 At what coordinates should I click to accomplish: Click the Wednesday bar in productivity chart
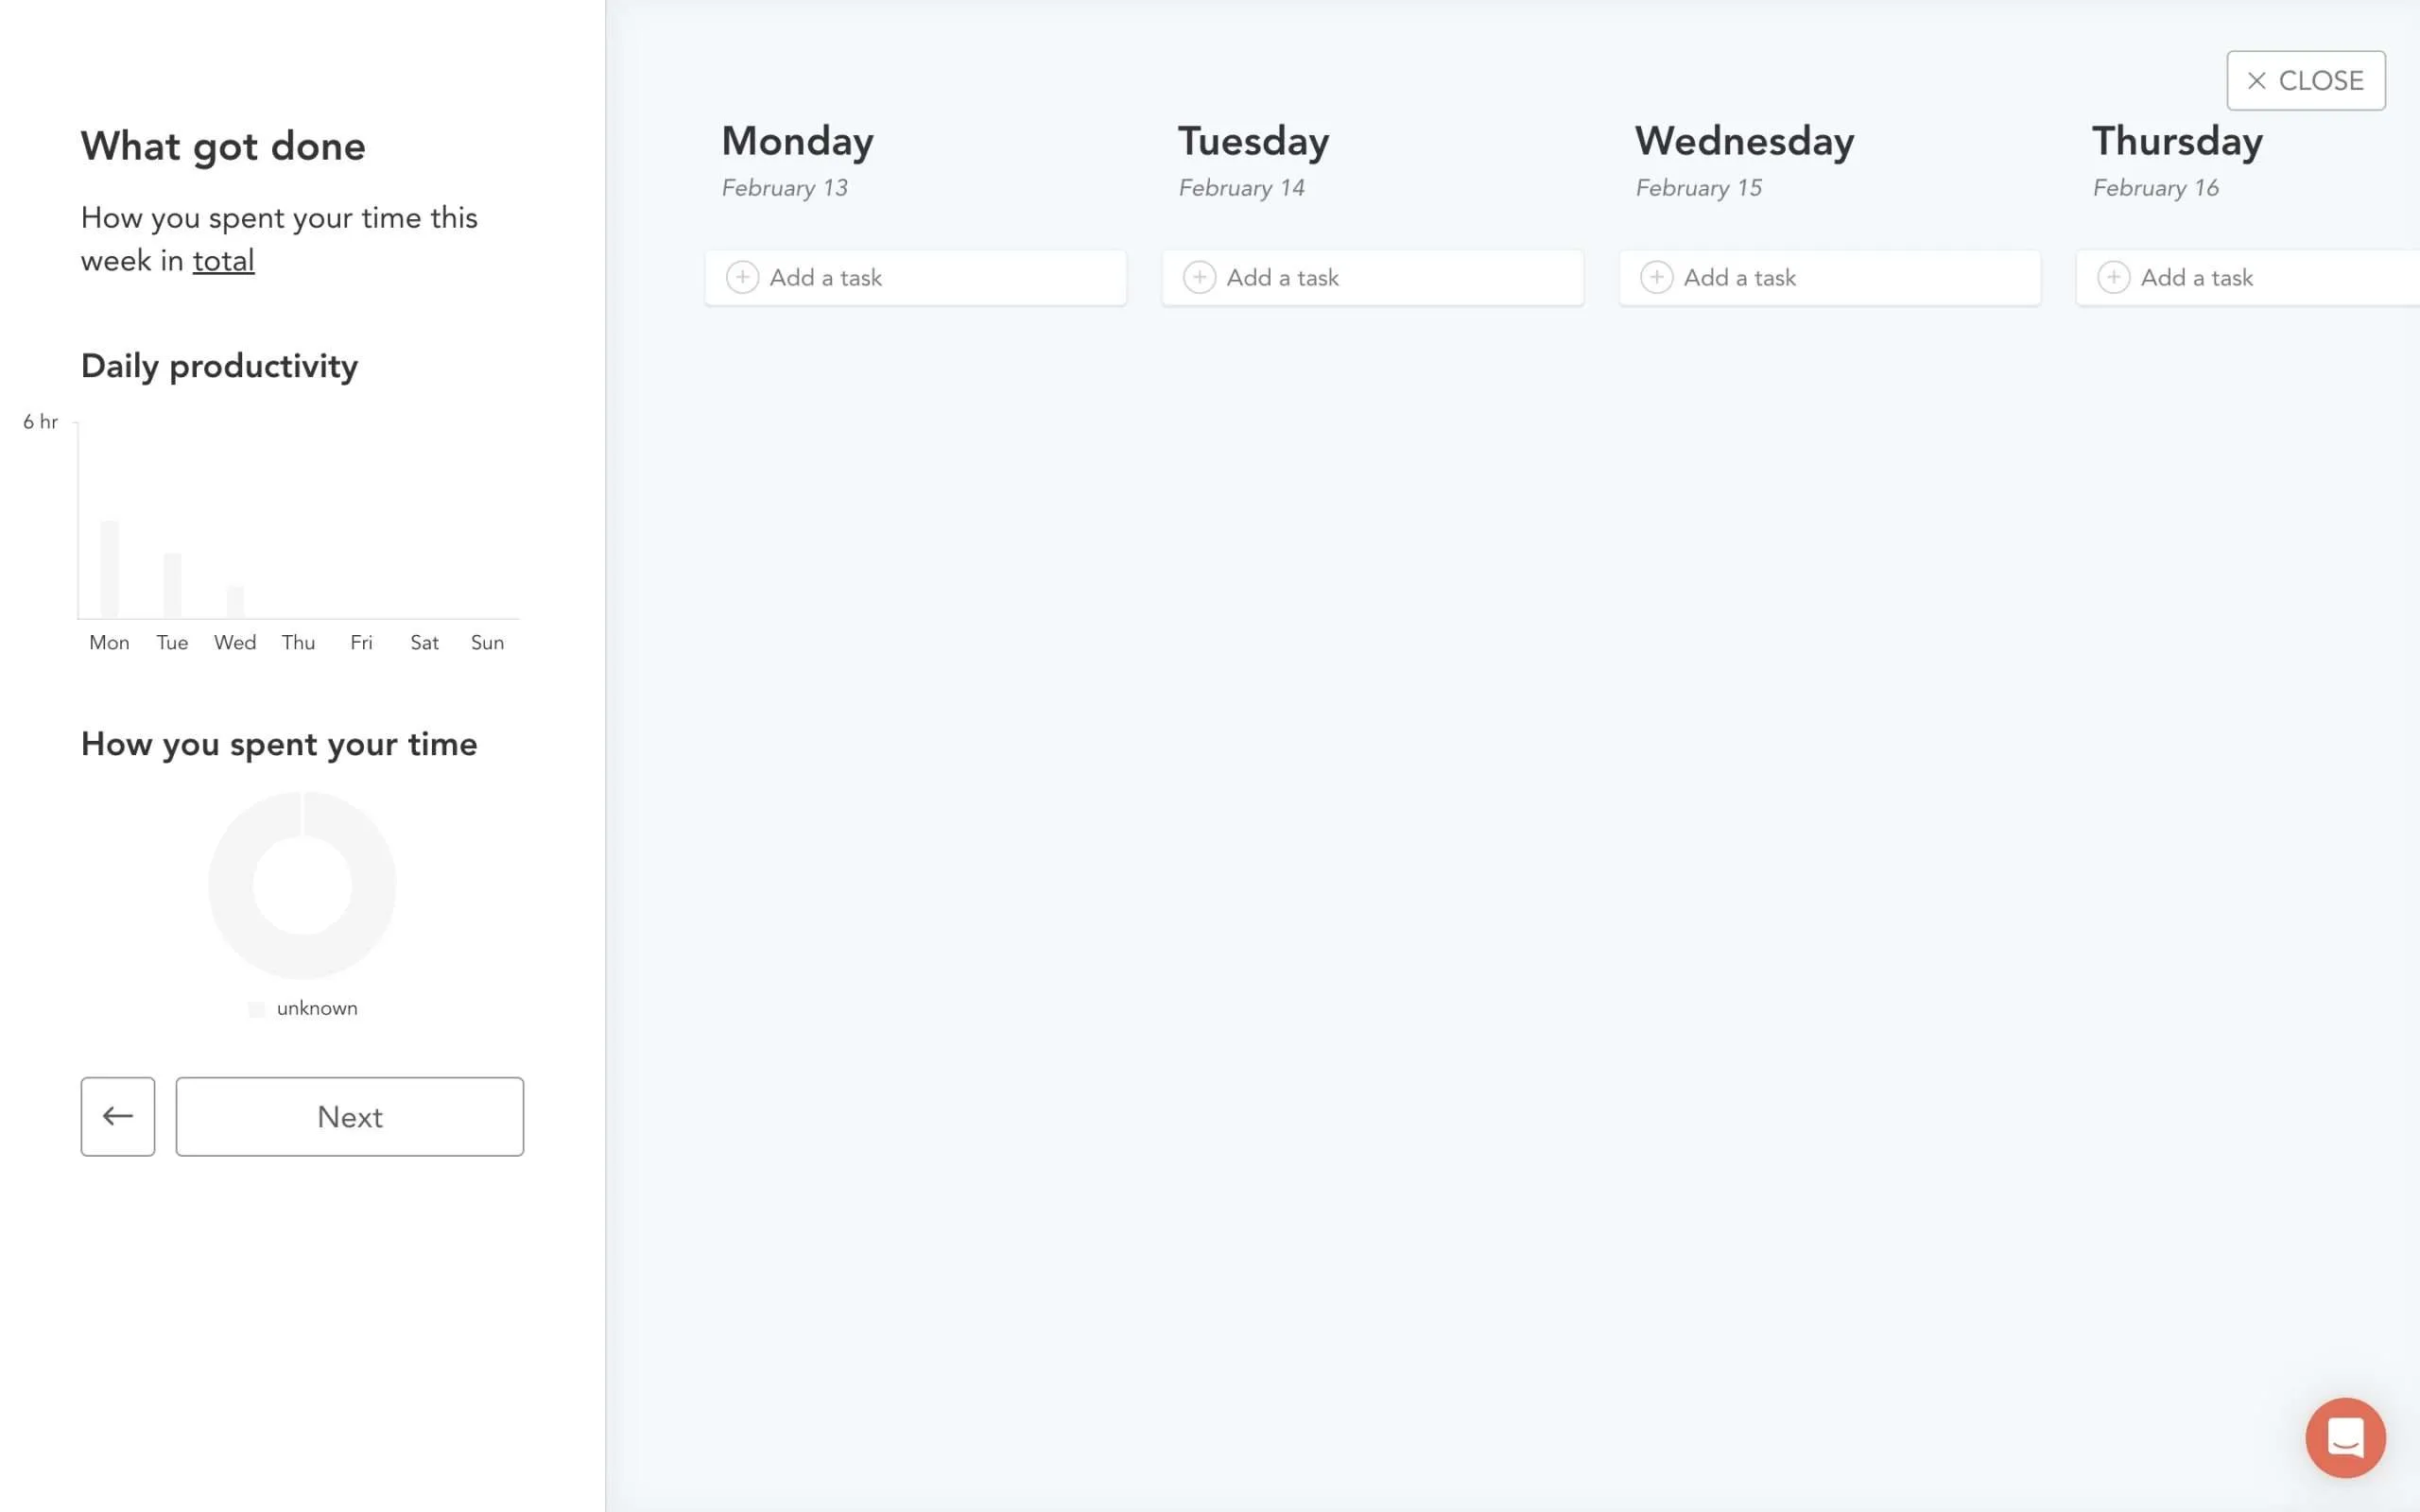click(235, 602)
